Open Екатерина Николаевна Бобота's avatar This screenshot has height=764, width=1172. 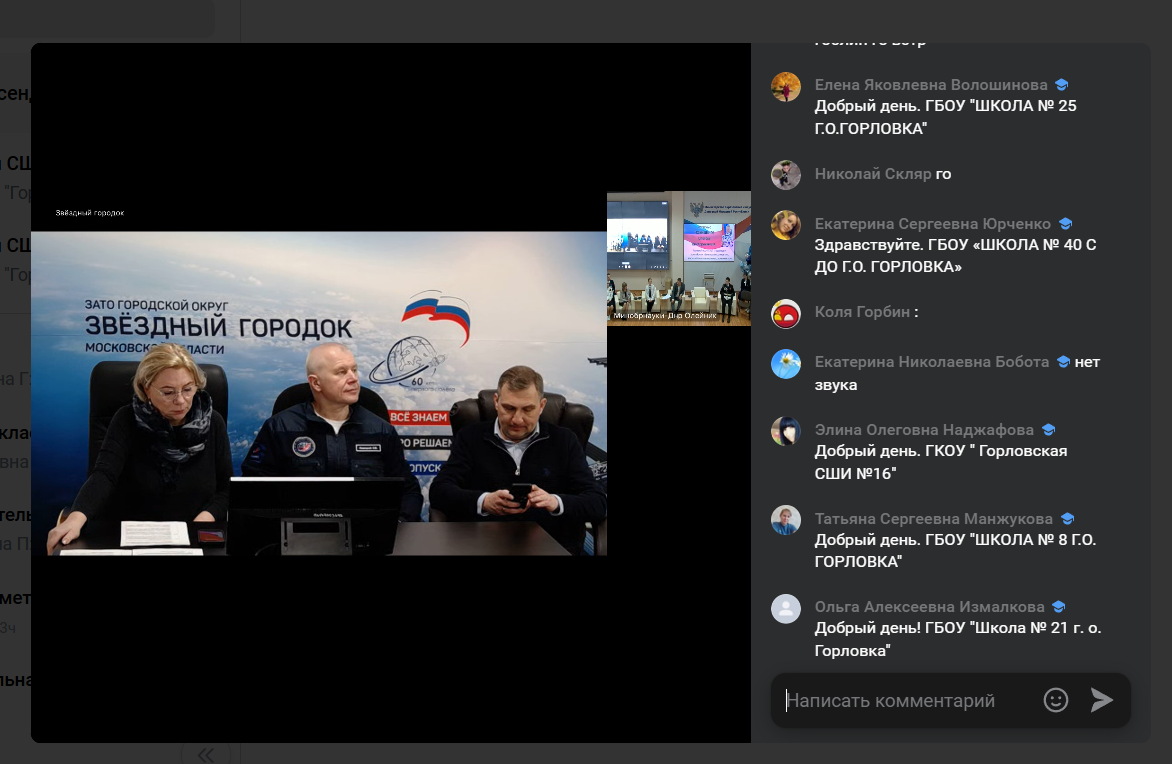pyautogui.click(x=786, y=364)
